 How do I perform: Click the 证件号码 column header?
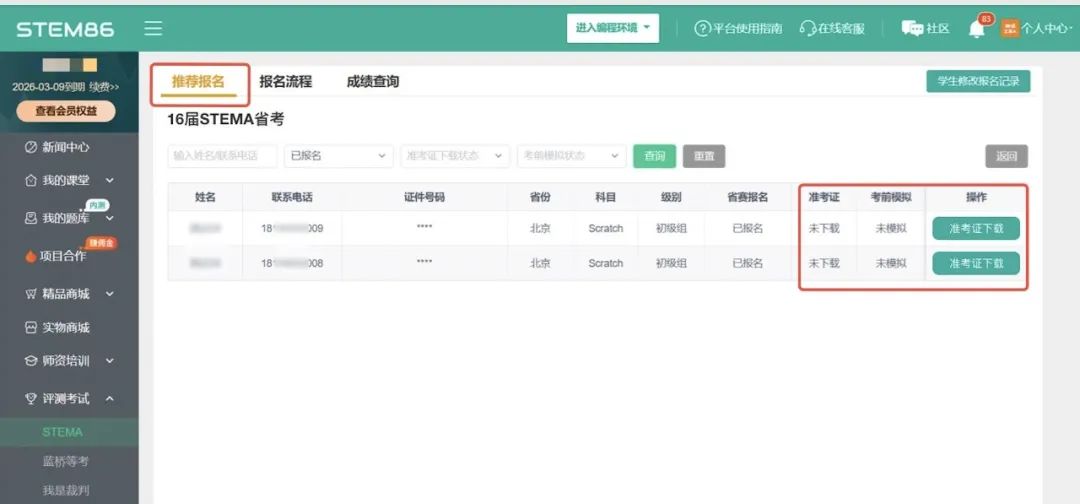[x=424, y=198]
